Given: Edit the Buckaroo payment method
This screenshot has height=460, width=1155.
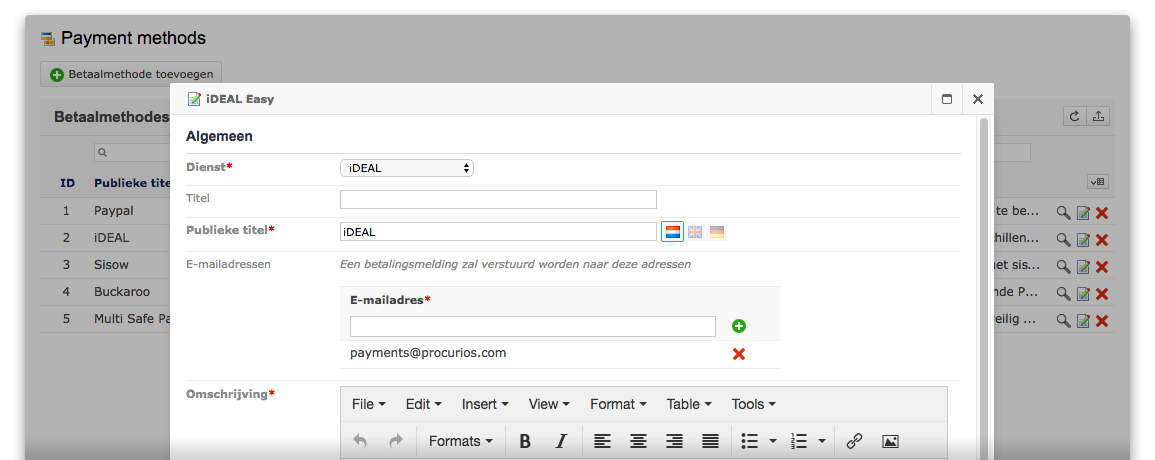Looking at the screenshot, I should pos(1083,293).
